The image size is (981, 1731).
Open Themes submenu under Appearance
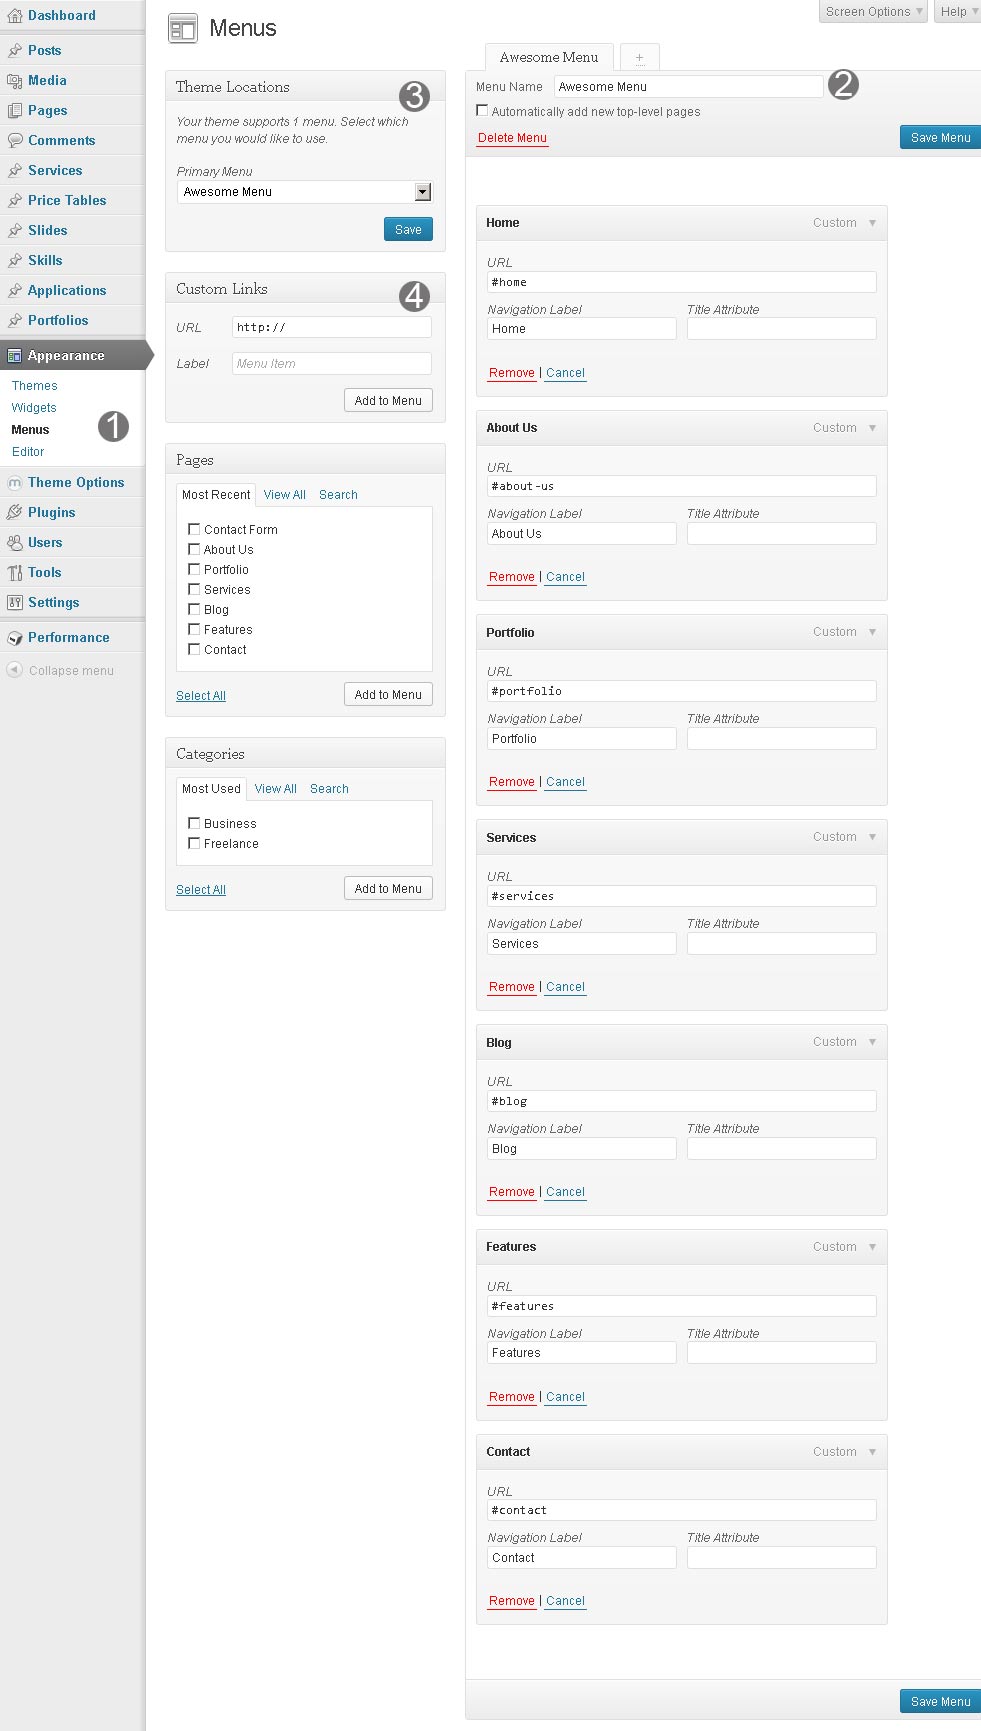(35, 386)
